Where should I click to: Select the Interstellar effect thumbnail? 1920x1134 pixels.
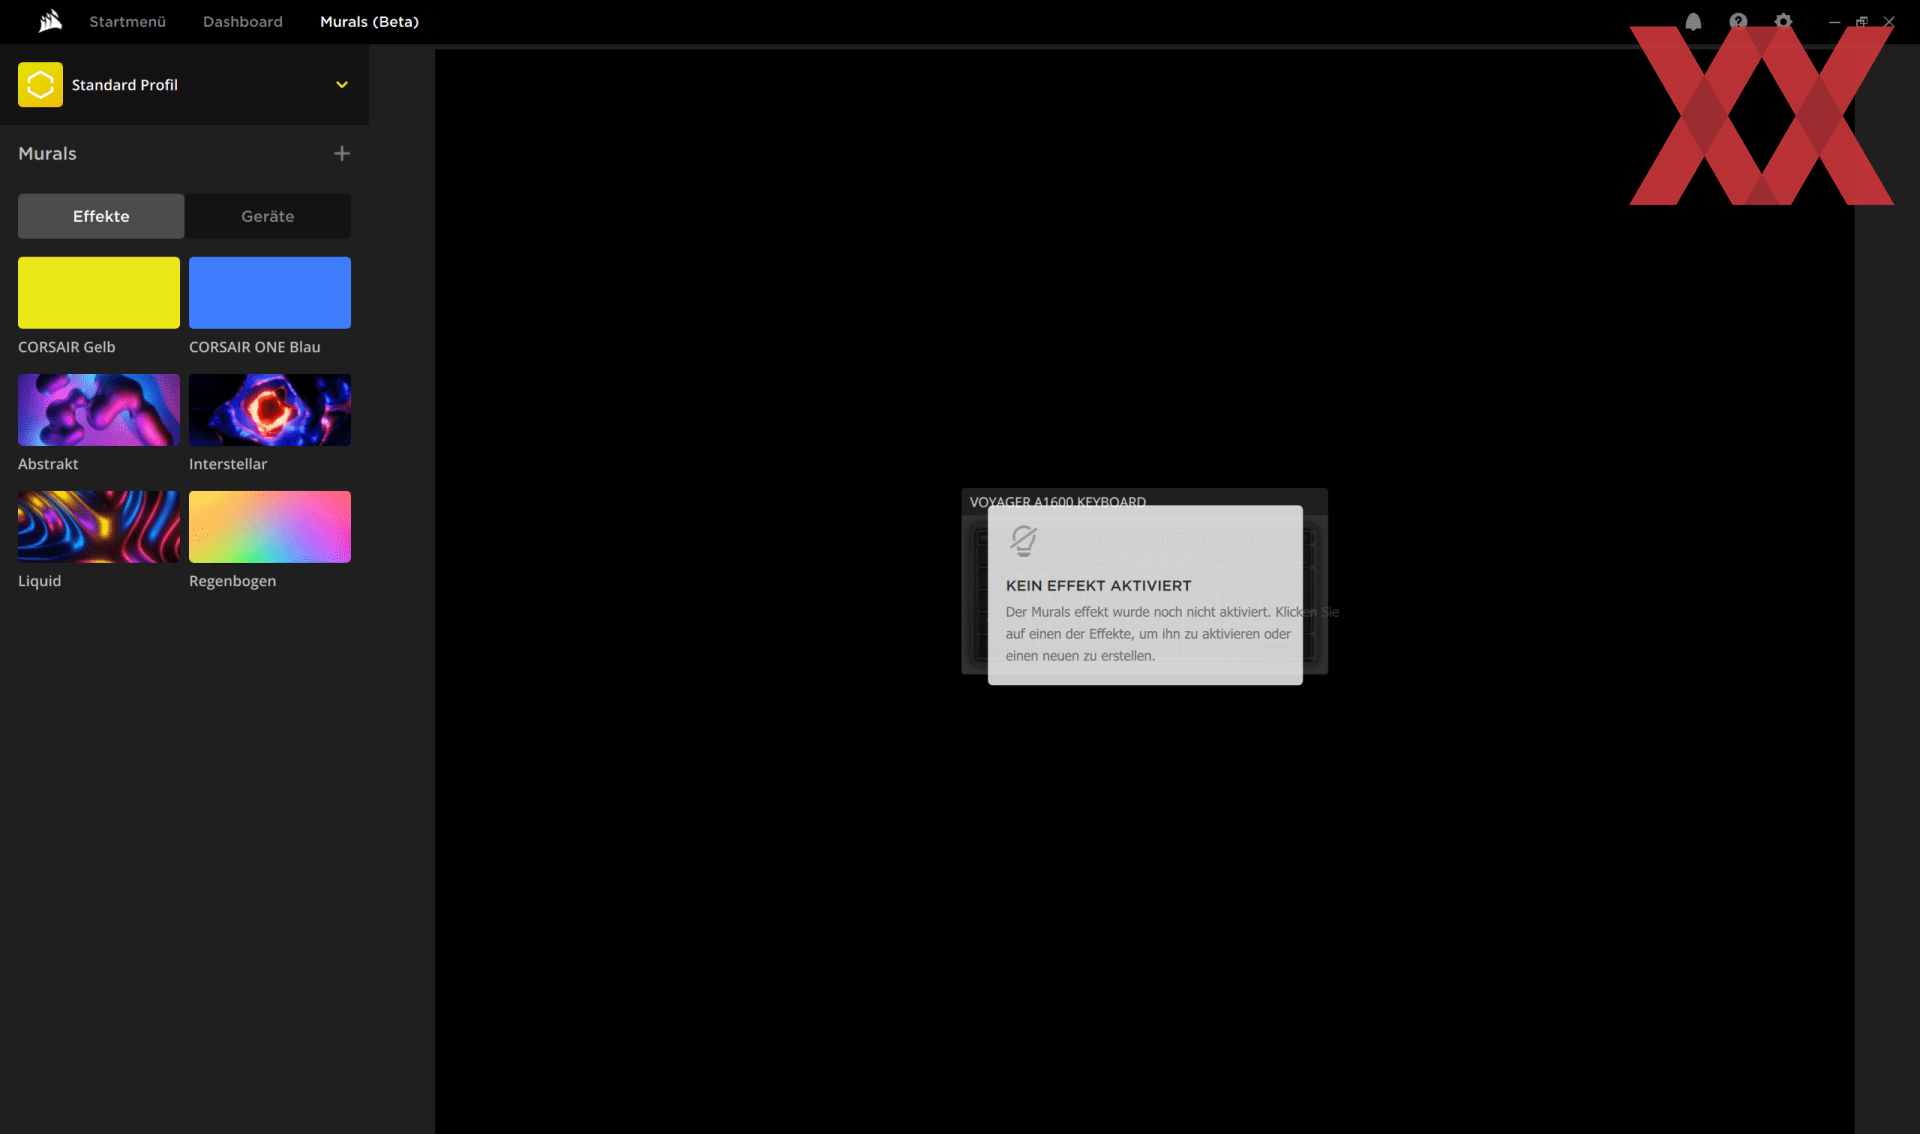[x=270, y=410]
